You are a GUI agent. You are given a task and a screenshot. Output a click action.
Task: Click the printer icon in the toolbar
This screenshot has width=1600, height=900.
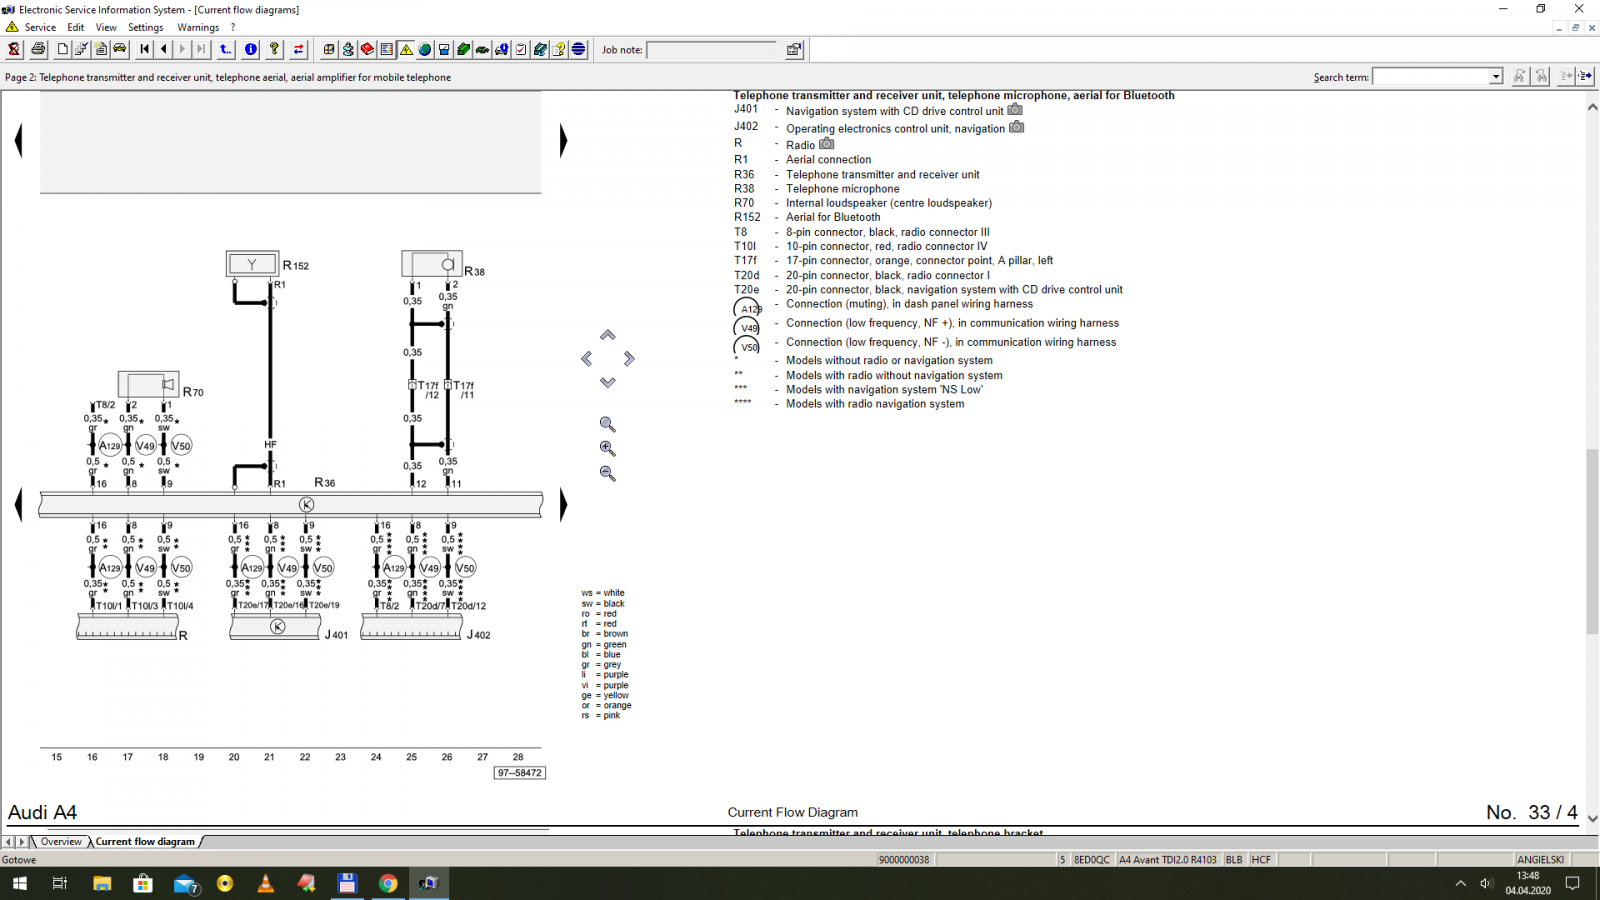pos(38,49)
